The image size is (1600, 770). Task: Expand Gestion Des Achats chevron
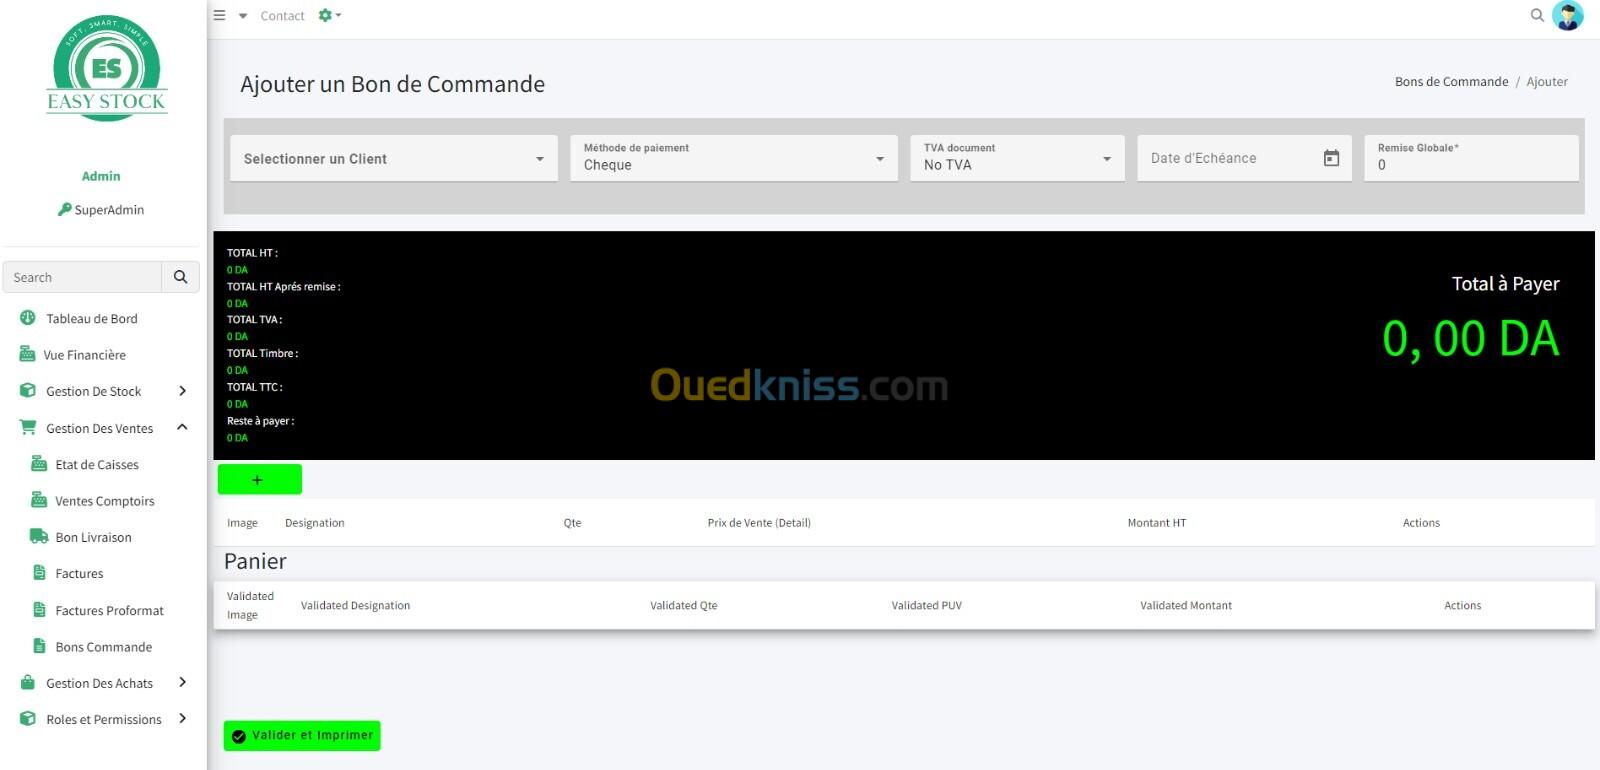182,682
